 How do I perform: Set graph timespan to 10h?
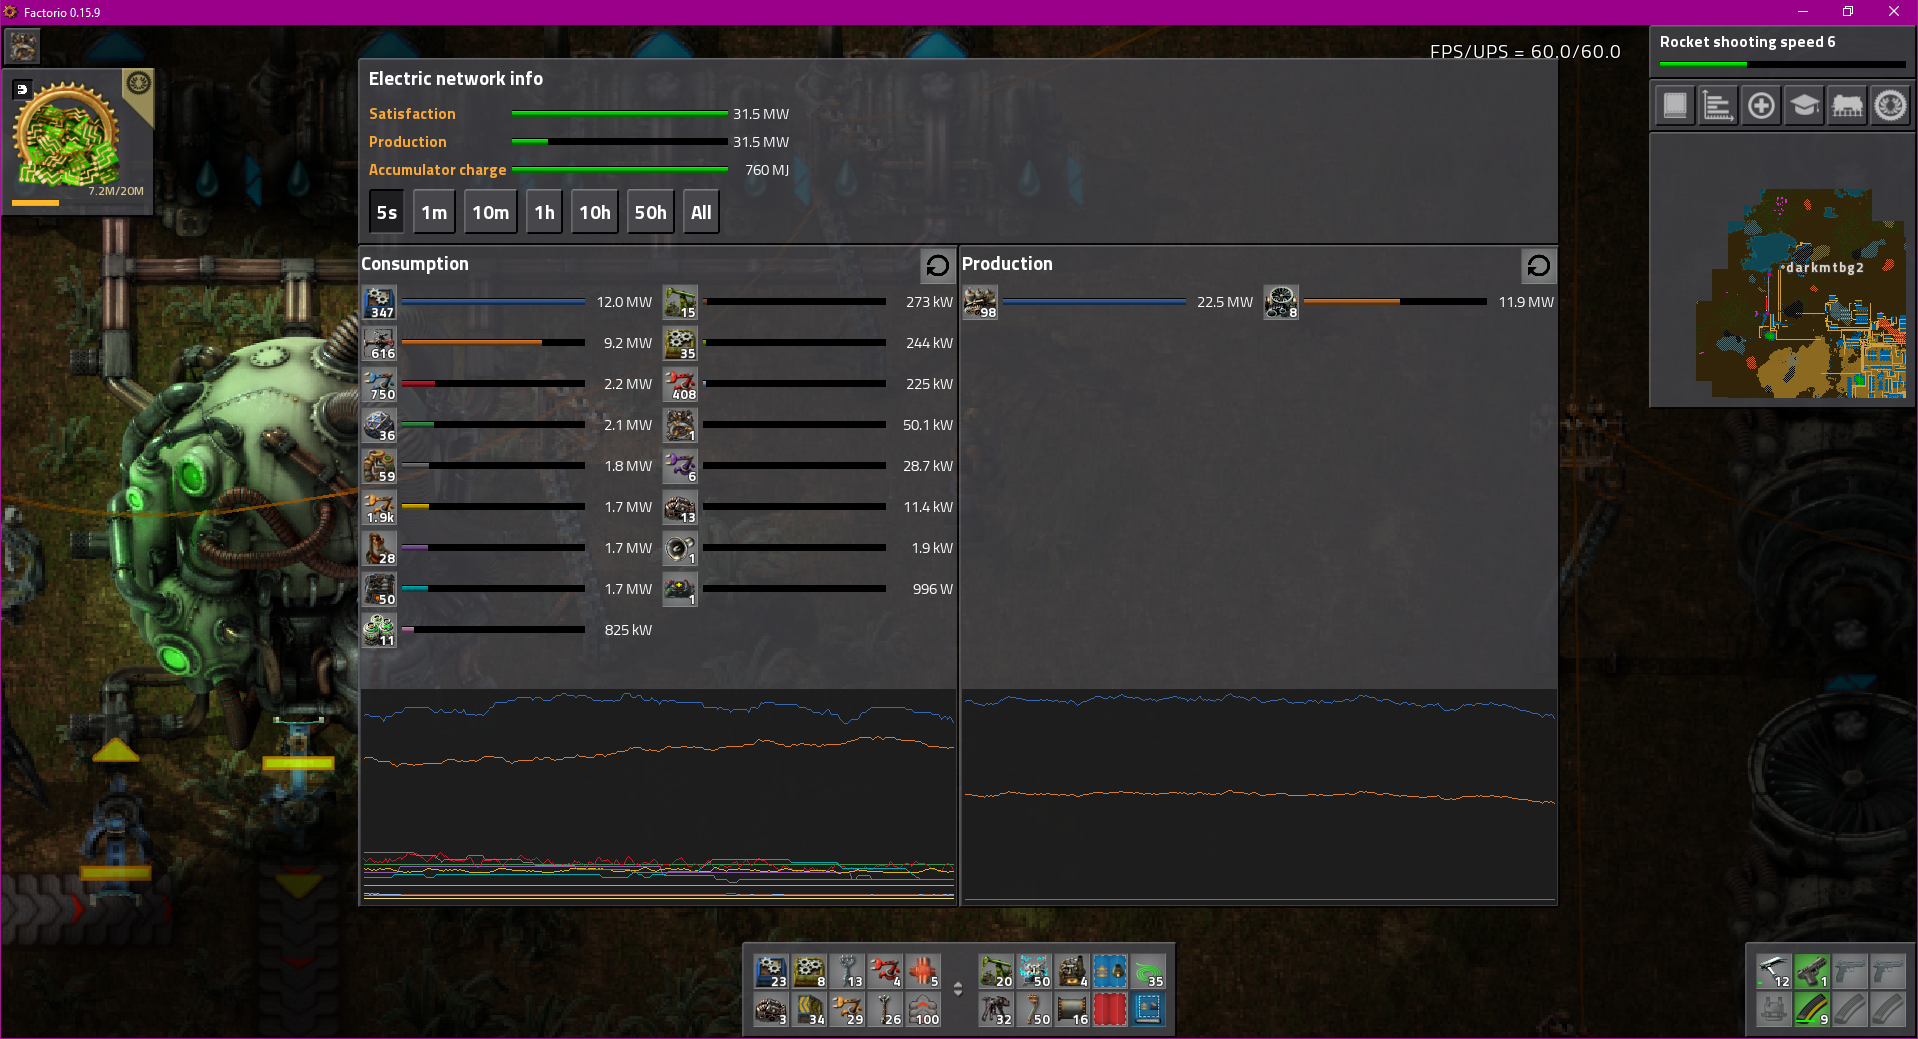pyautogui.click(x=595, y=212)
